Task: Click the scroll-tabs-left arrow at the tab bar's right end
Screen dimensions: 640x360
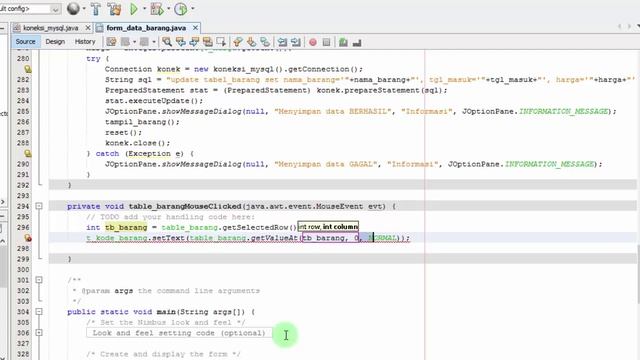Action: click(620, 27)
